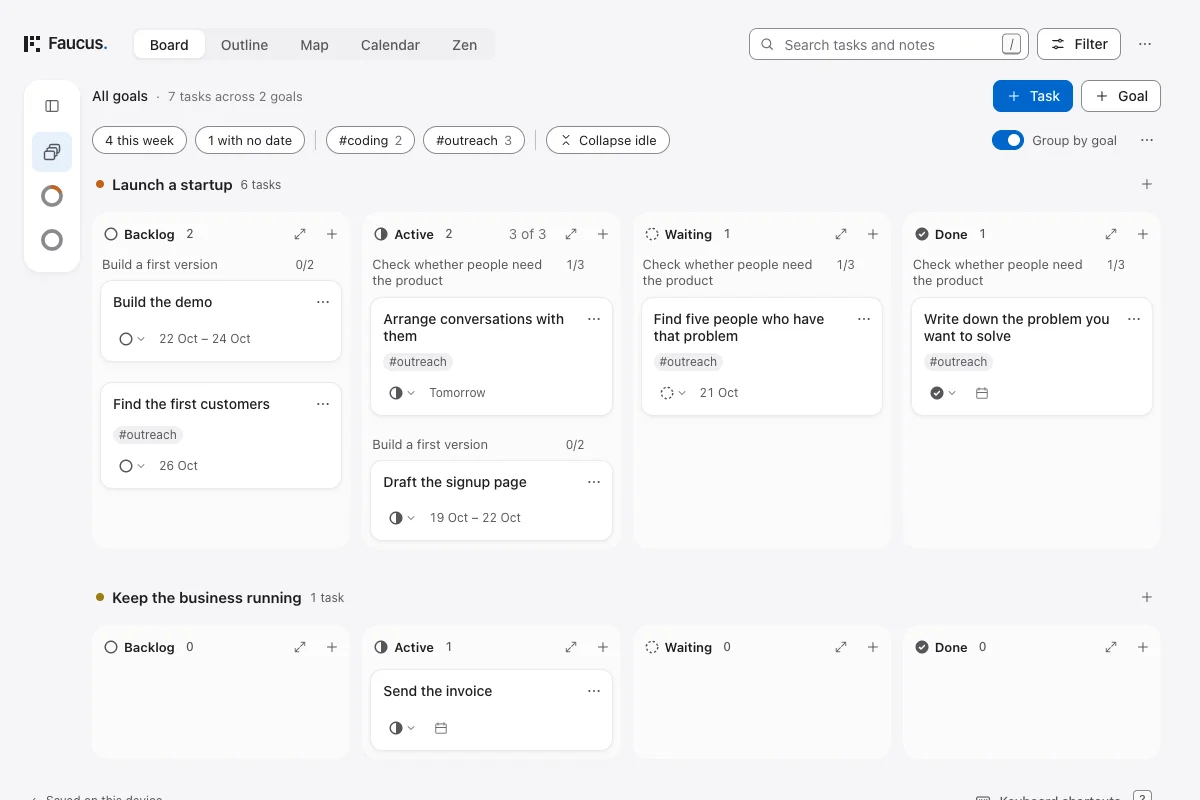Click the Goal button
Screen dimensions: 1200x800
pyautogui.click(x=1121, y=96)
